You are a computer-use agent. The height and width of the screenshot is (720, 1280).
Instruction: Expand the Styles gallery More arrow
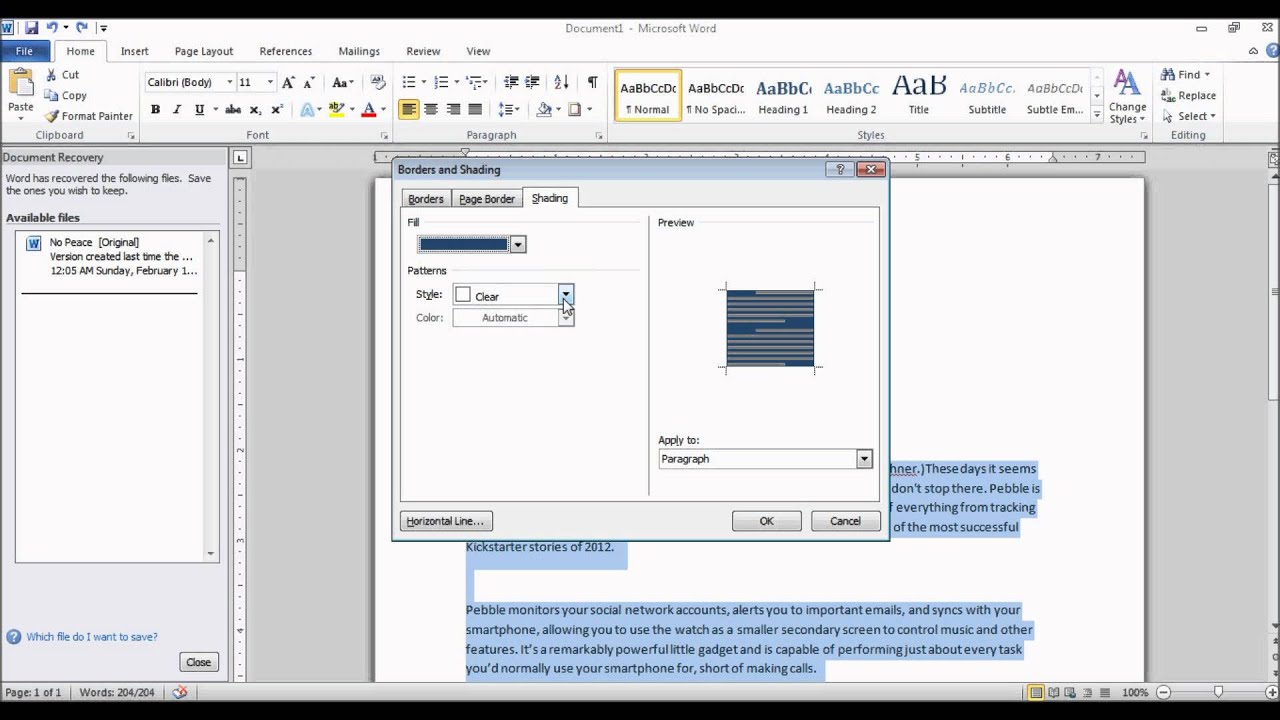click(x=1097, y=116)
